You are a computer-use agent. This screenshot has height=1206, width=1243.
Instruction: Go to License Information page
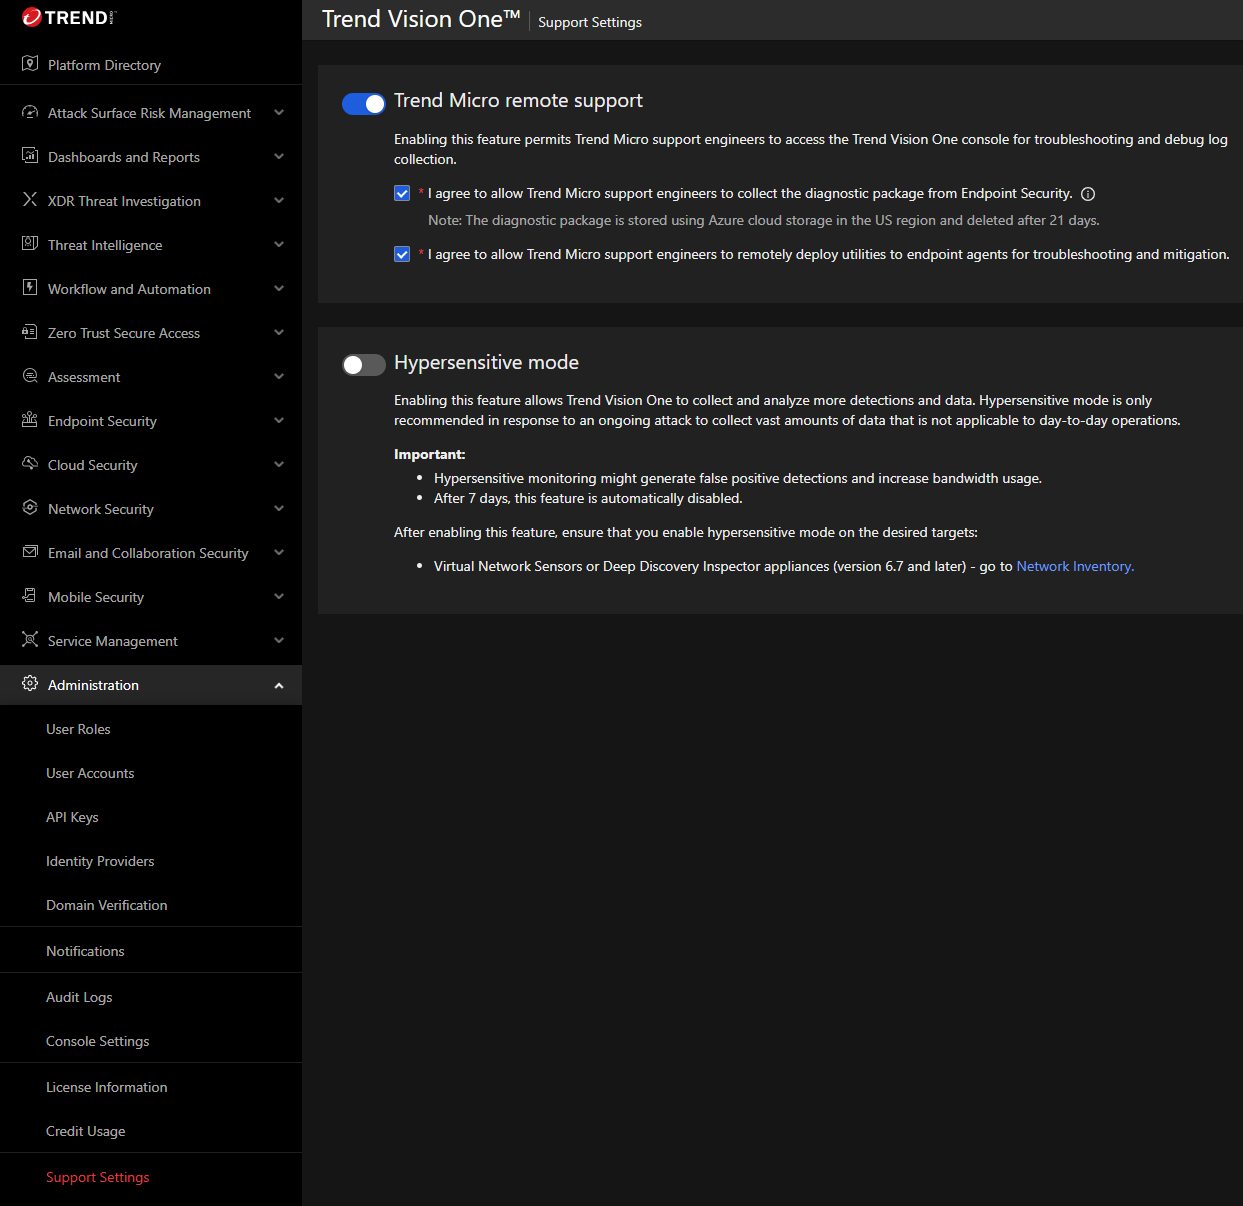click(106, 1087)
